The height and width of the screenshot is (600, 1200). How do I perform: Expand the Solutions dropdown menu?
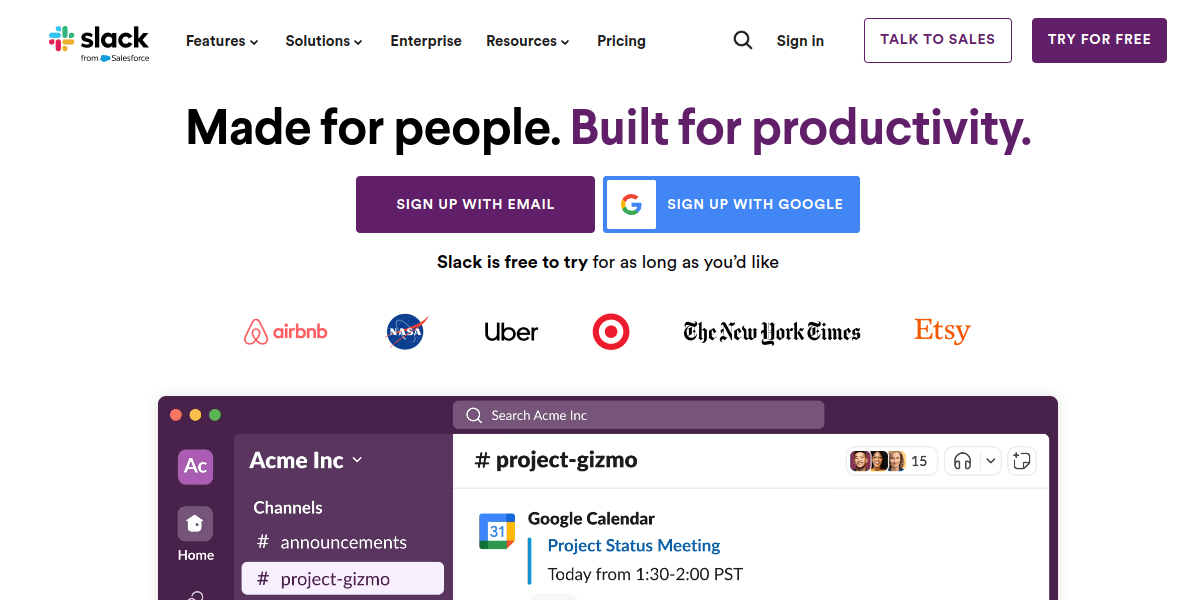(x=323, y=41)
